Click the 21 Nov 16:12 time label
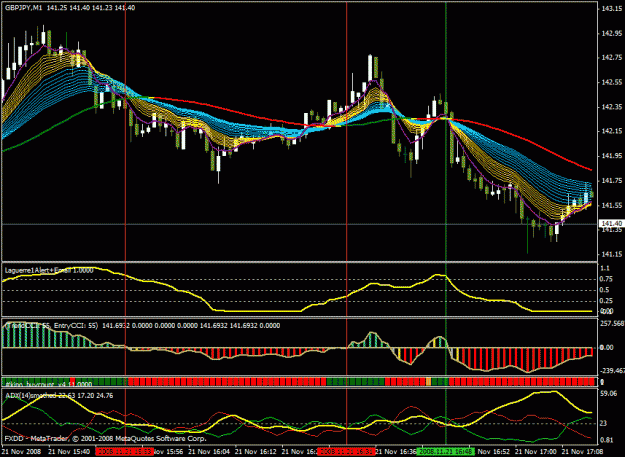 tap(256, 452)
